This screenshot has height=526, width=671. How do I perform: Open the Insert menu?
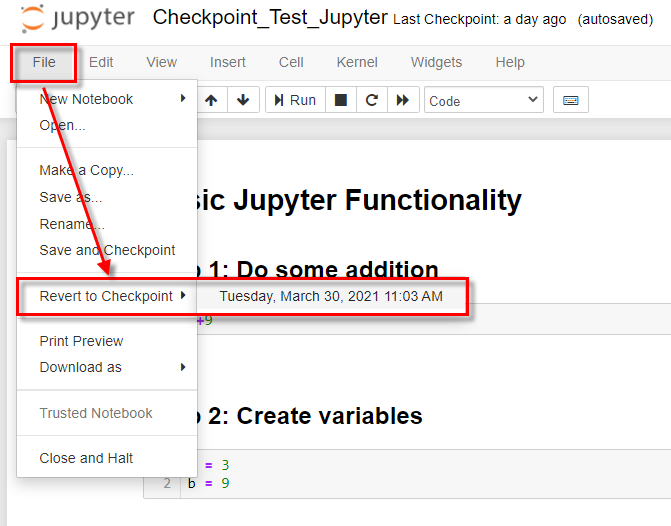point(228,62)
